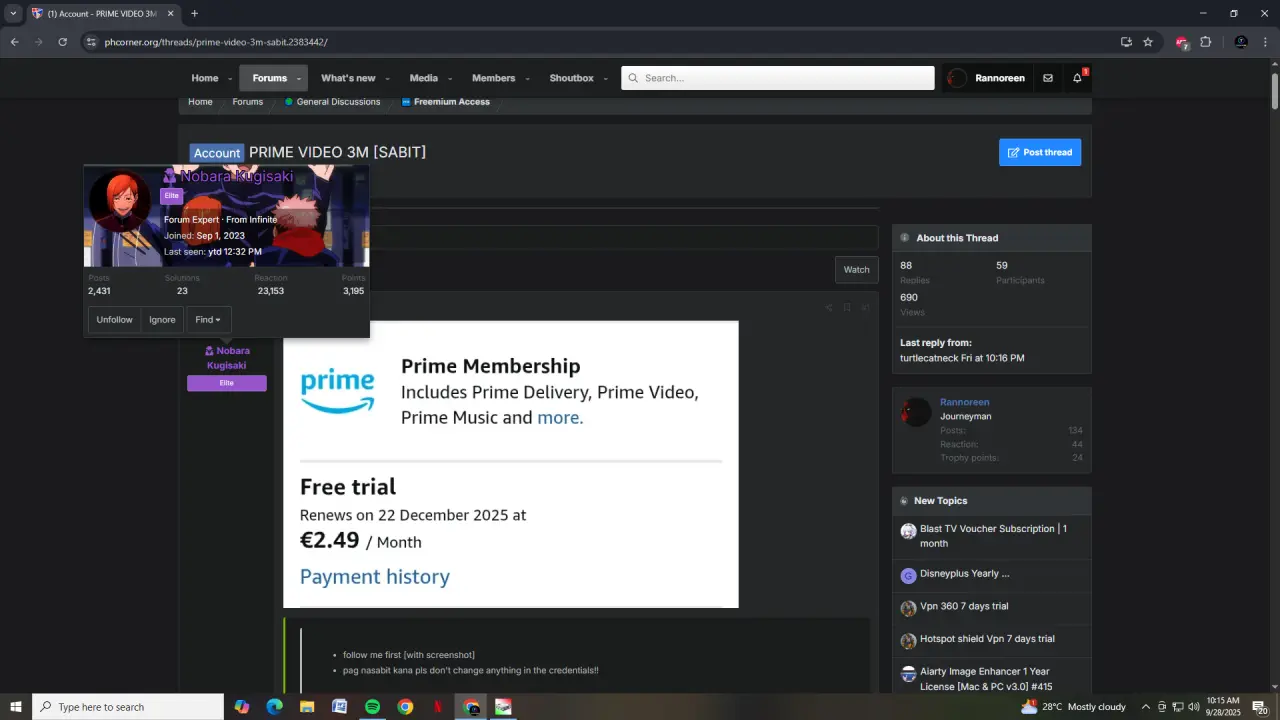Open the Shoutbox nav item

click(571, 78)
